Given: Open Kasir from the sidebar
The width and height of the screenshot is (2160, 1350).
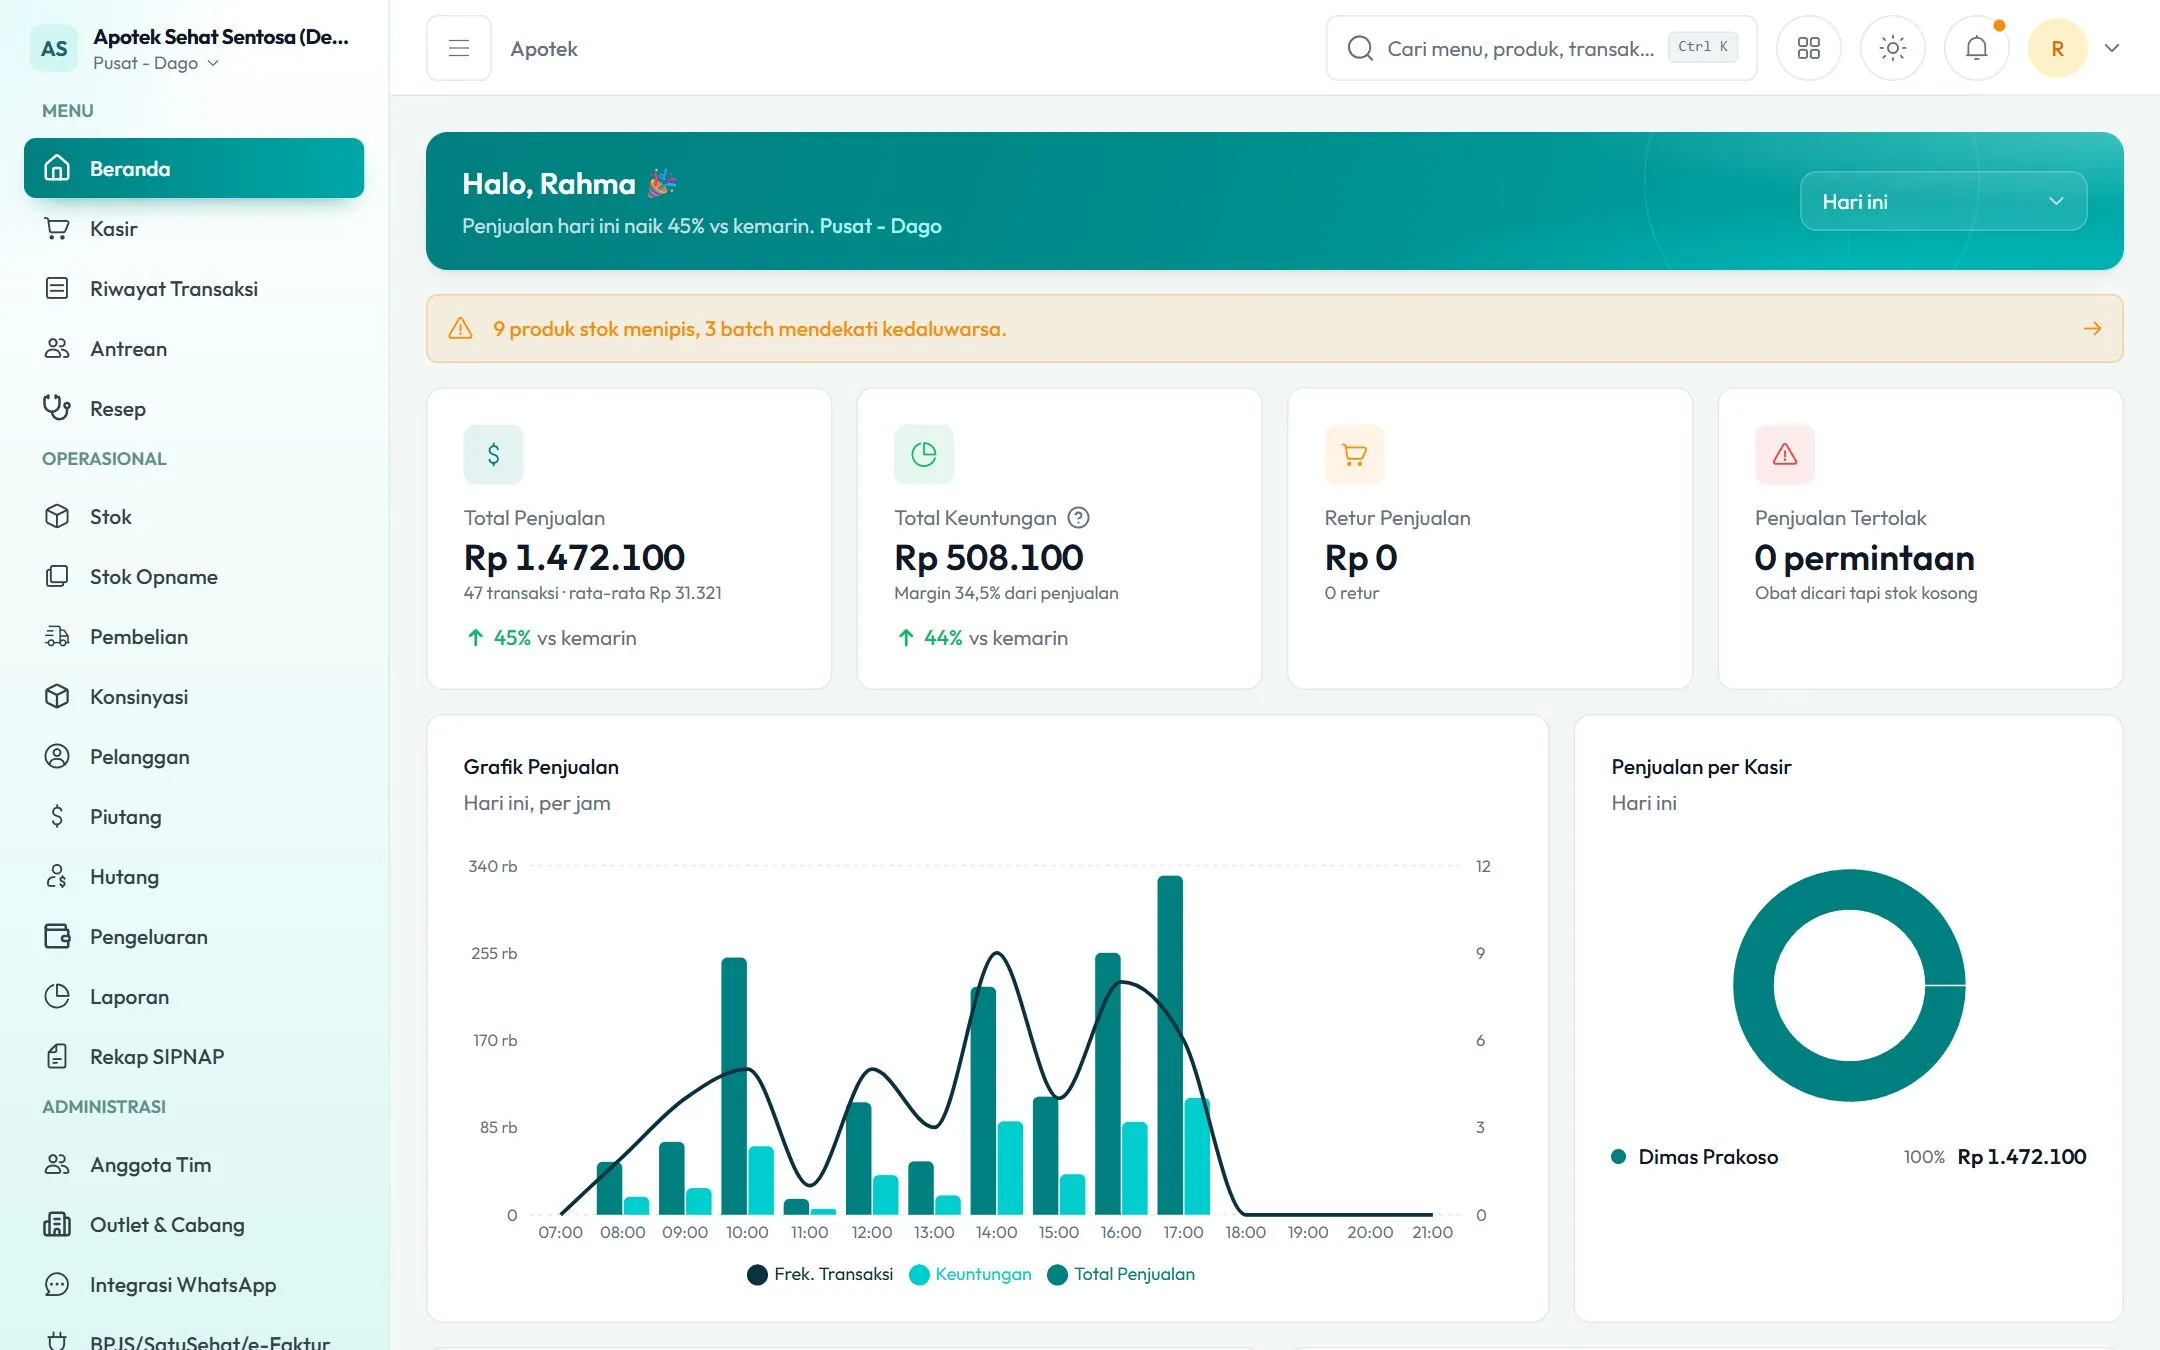Looking at the screenshot, I should point(194,228).
